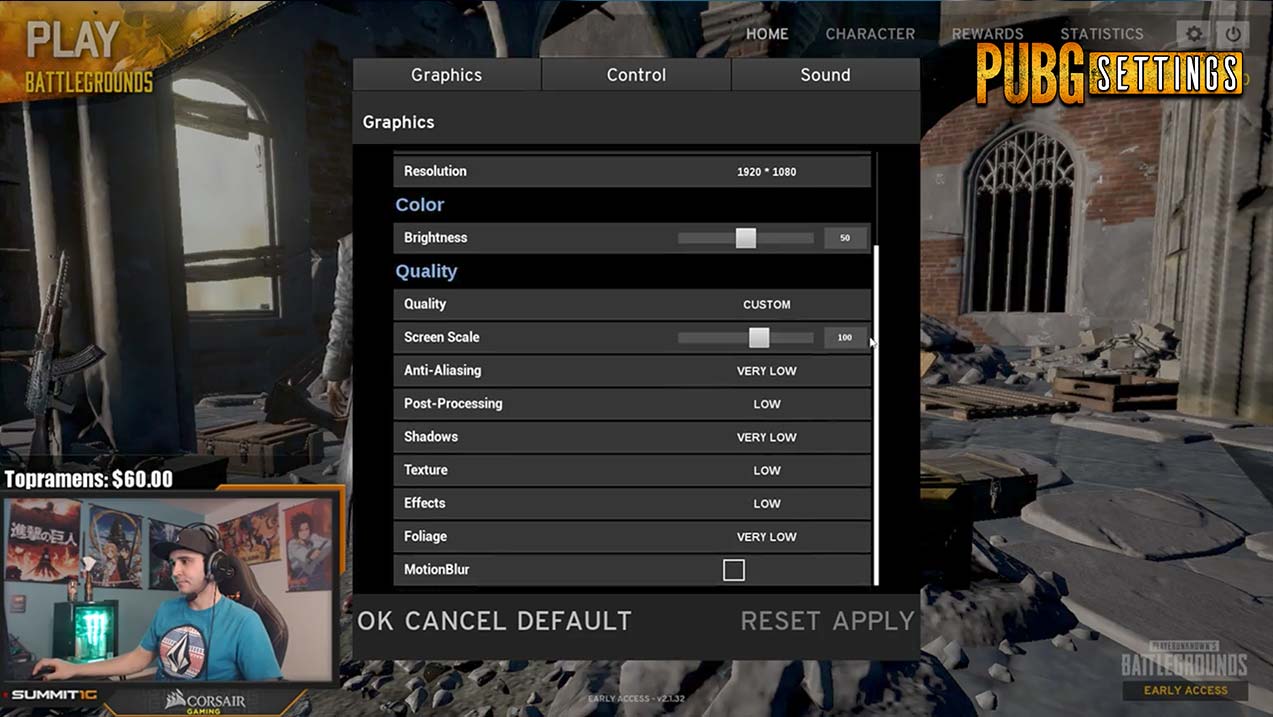The image size is (1273, 717).
Task: Open the Texture LOW selector
Action: click(x=767, y=470)
